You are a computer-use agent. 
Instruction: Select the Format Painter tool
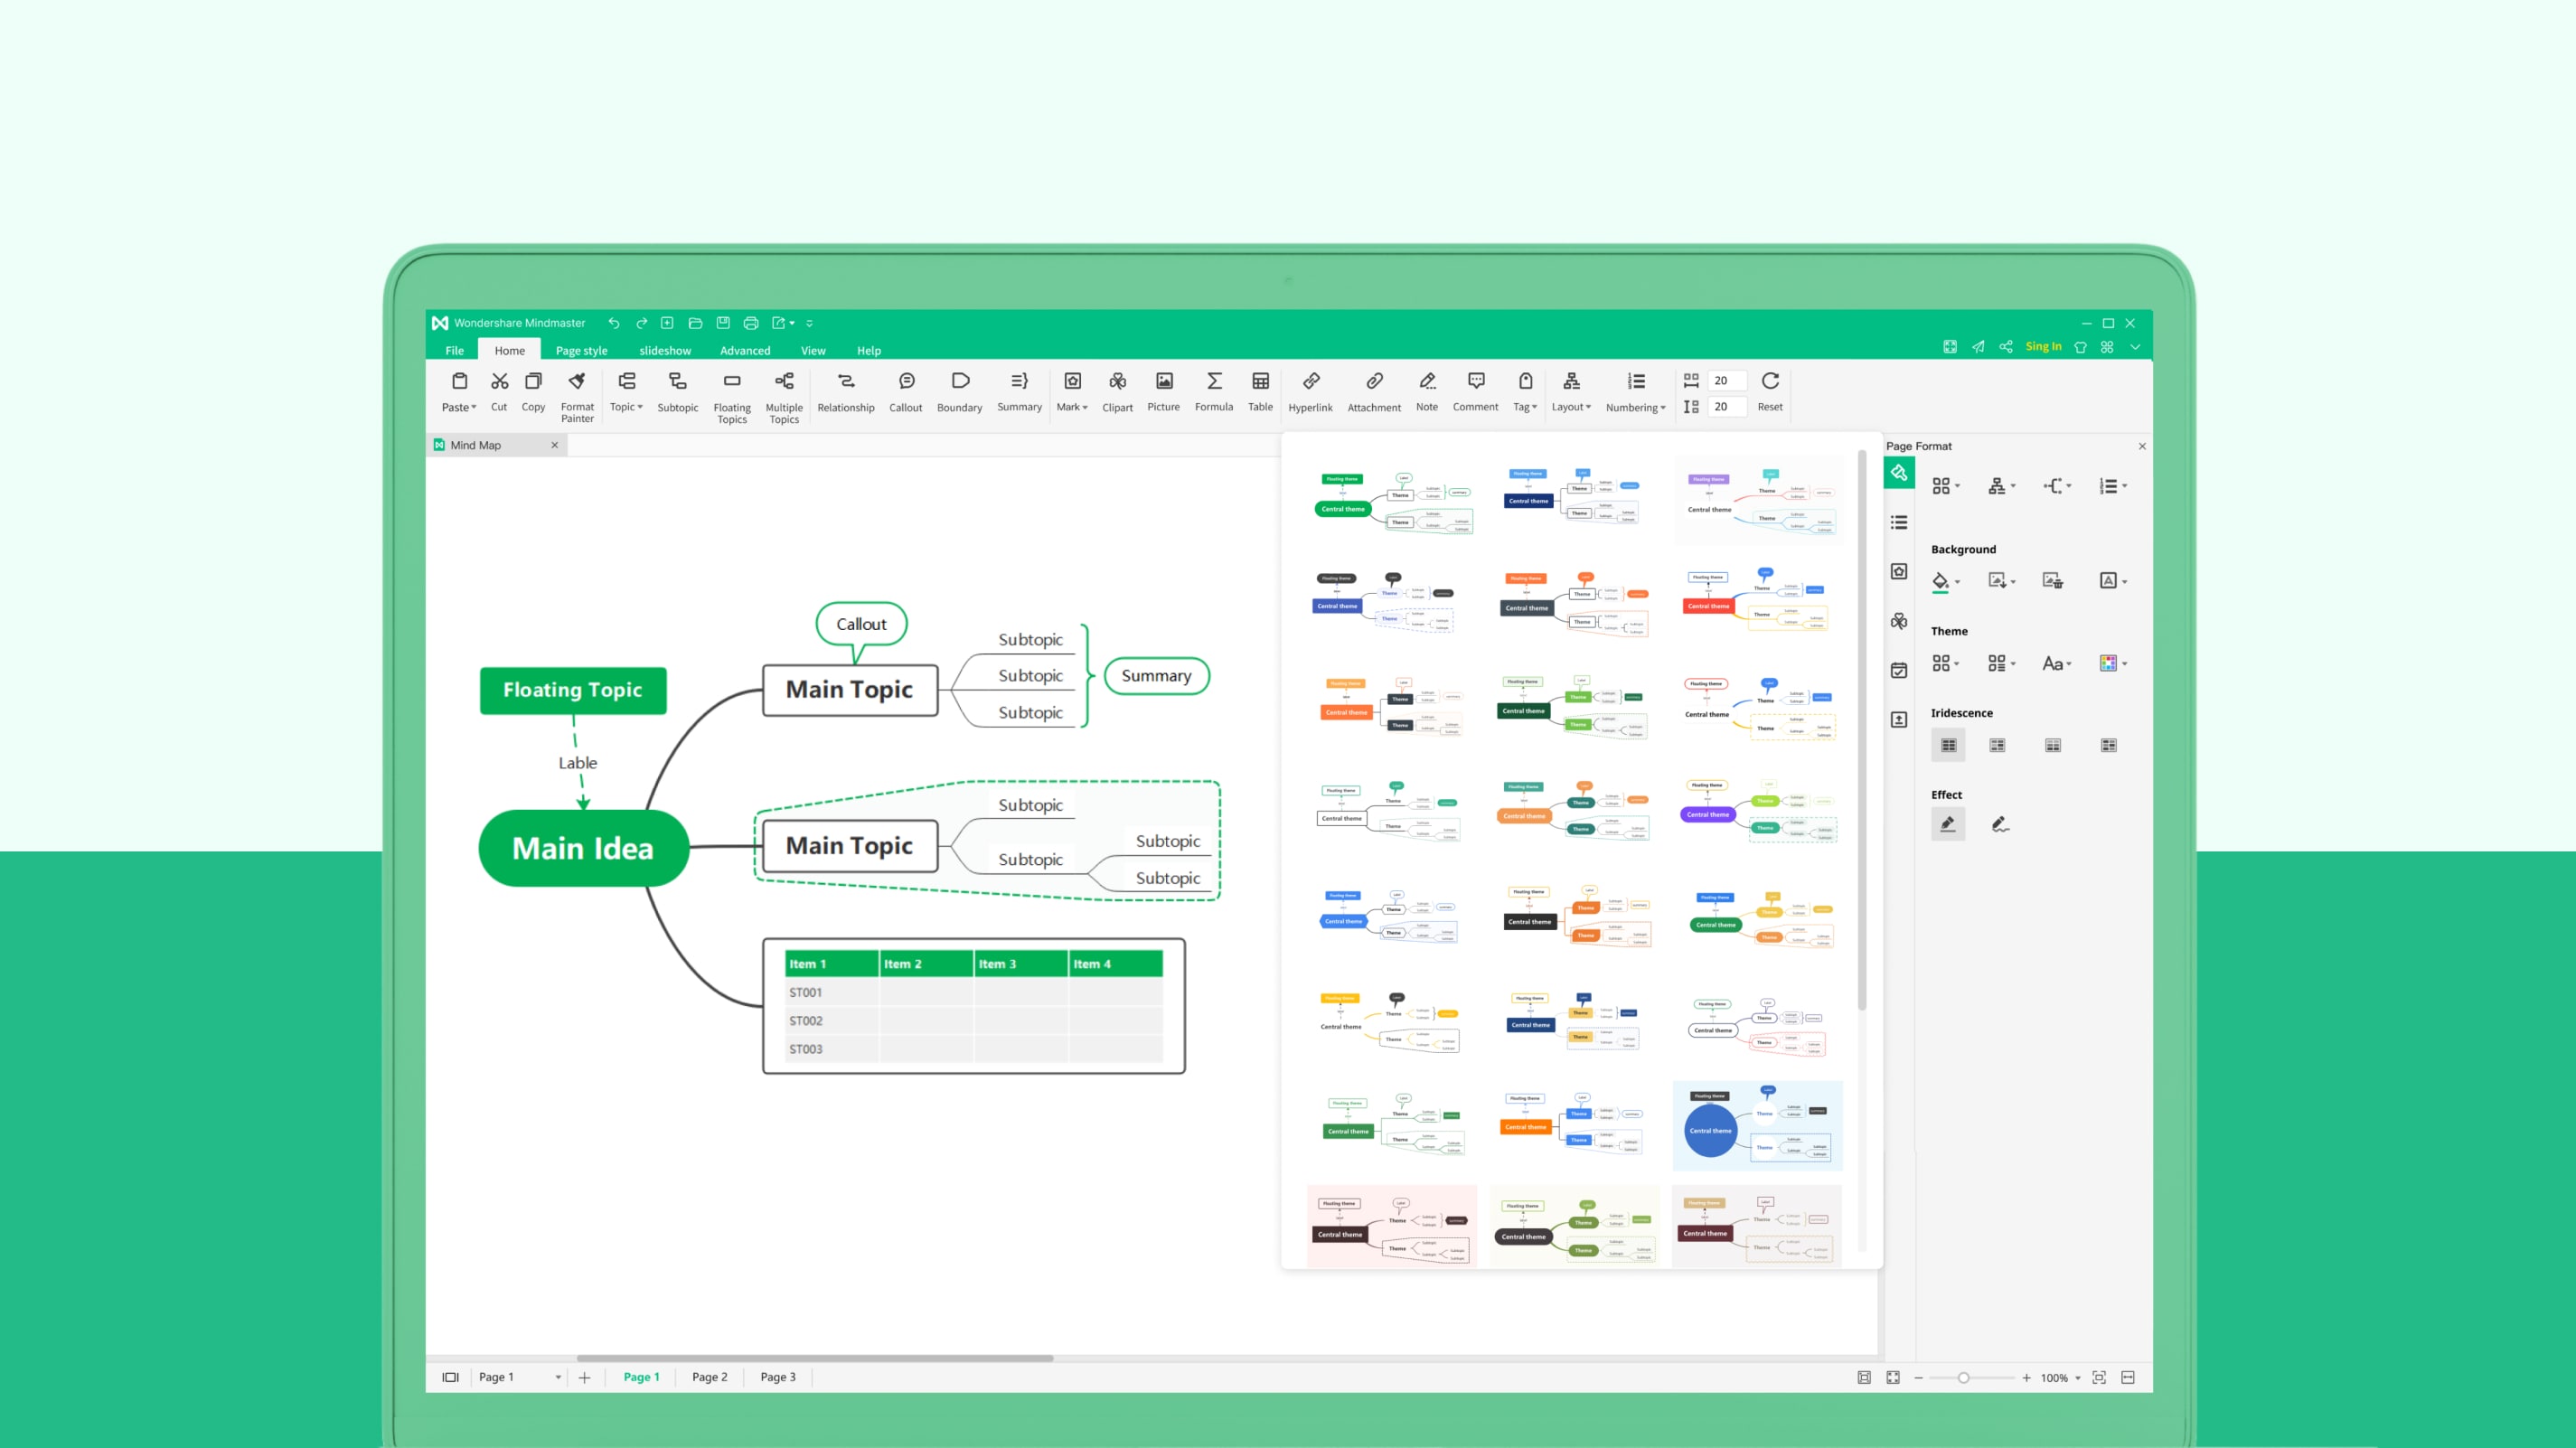coord(577,396)
